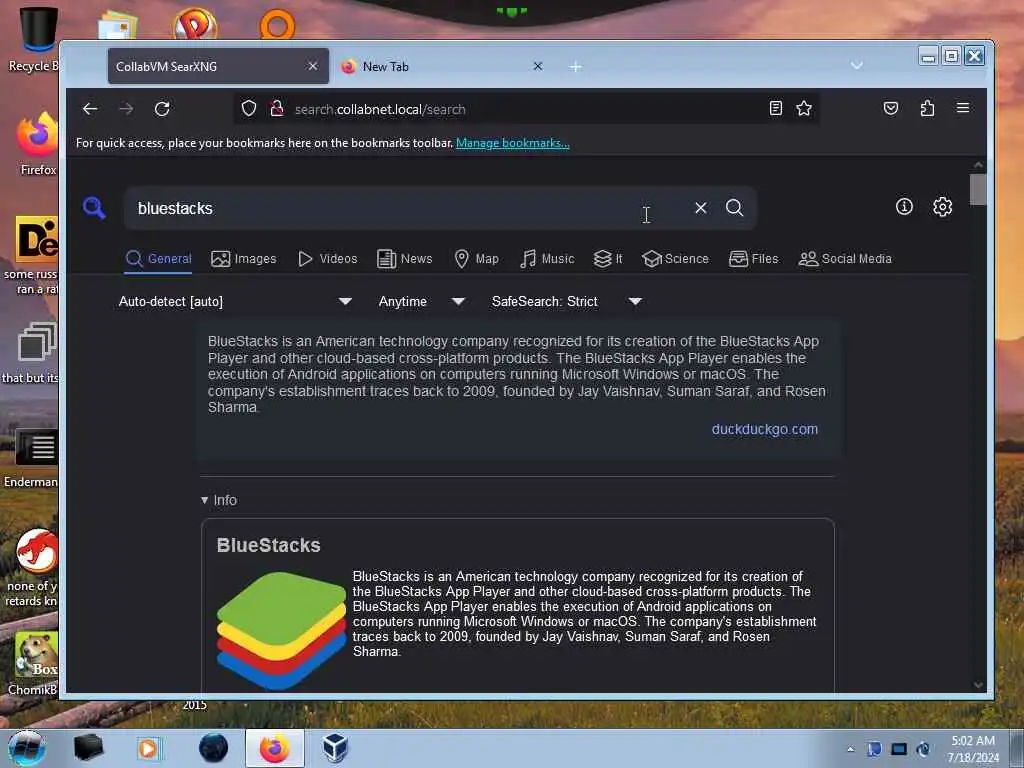
Task: Switch to the CollabVM SearXNG tab
Action: (x=218, y=66)
